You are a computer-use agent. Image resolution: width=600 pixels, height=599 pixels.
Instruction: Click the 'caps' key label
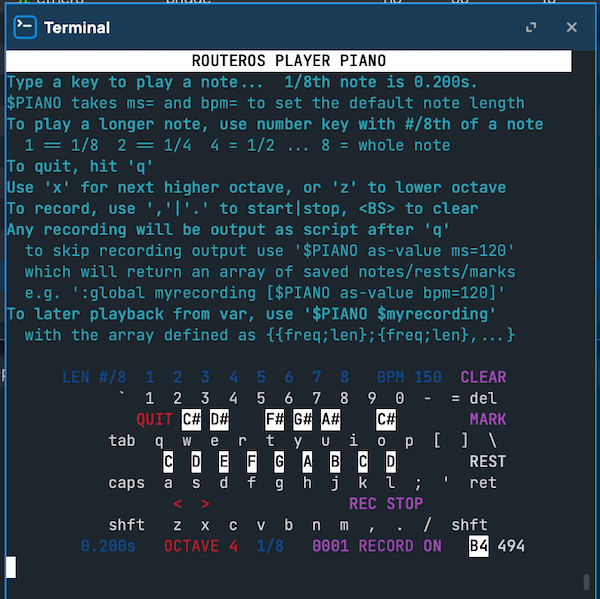(x=127, y=483)
